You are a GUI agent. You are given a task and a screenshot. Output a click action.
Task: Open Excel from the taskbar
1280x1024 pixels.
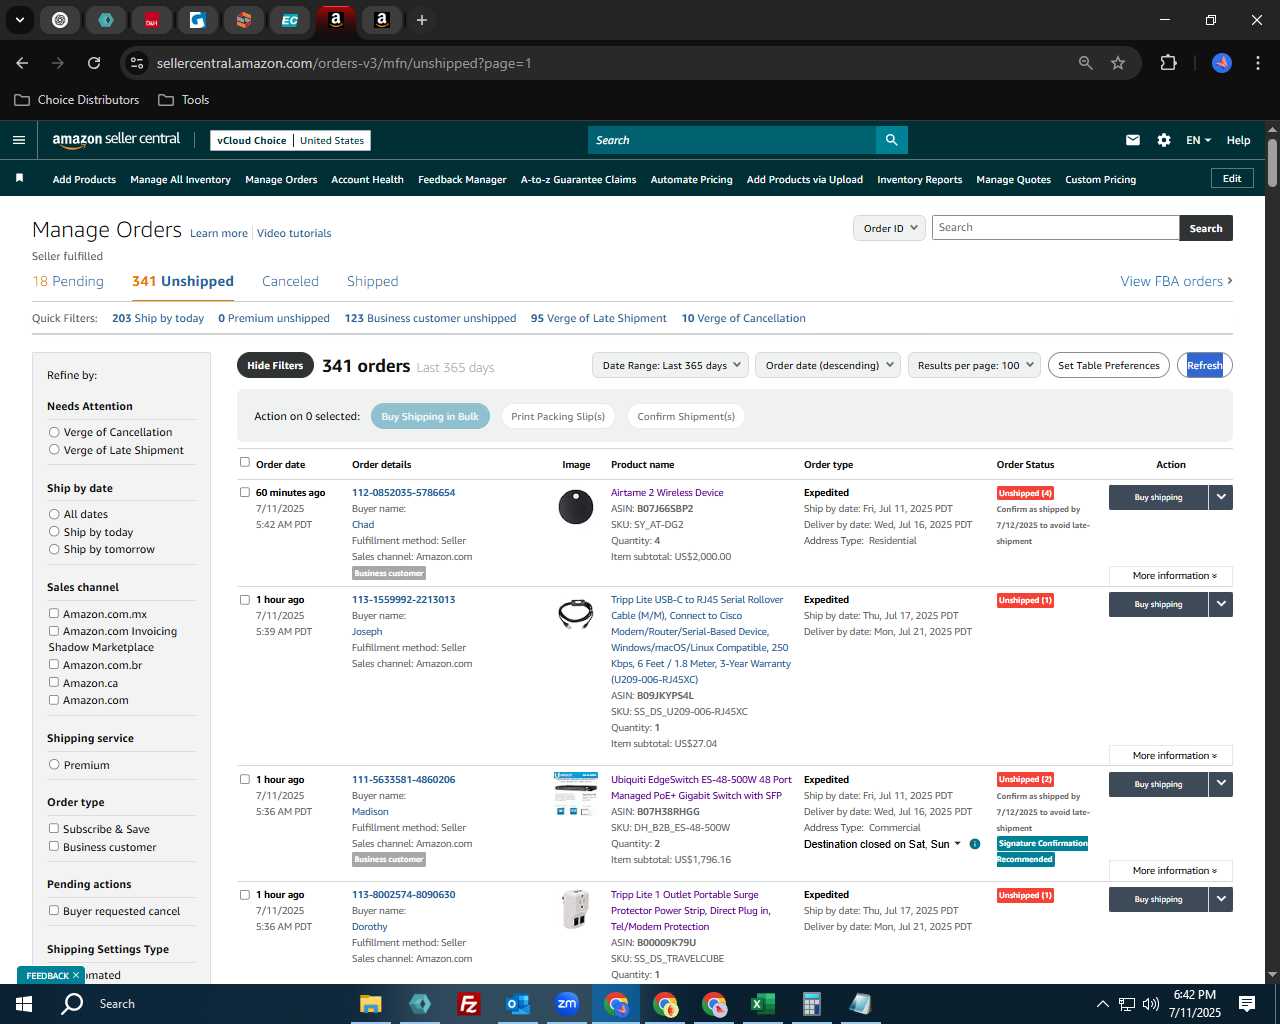[x=762, y=1004]
